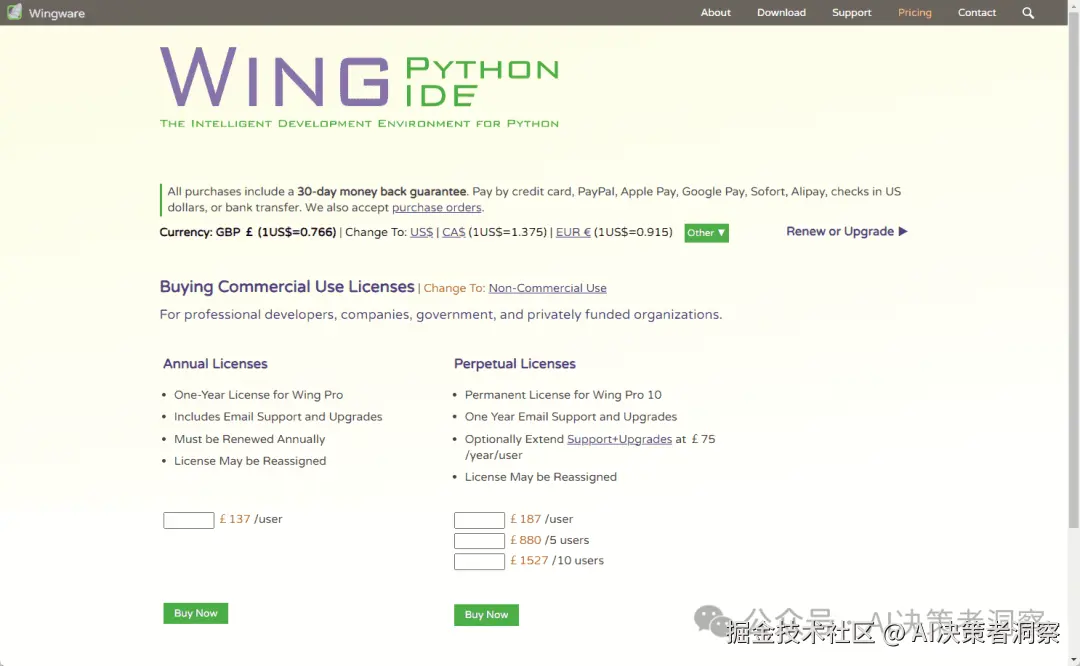Go to the Download page

coord(781,12)
